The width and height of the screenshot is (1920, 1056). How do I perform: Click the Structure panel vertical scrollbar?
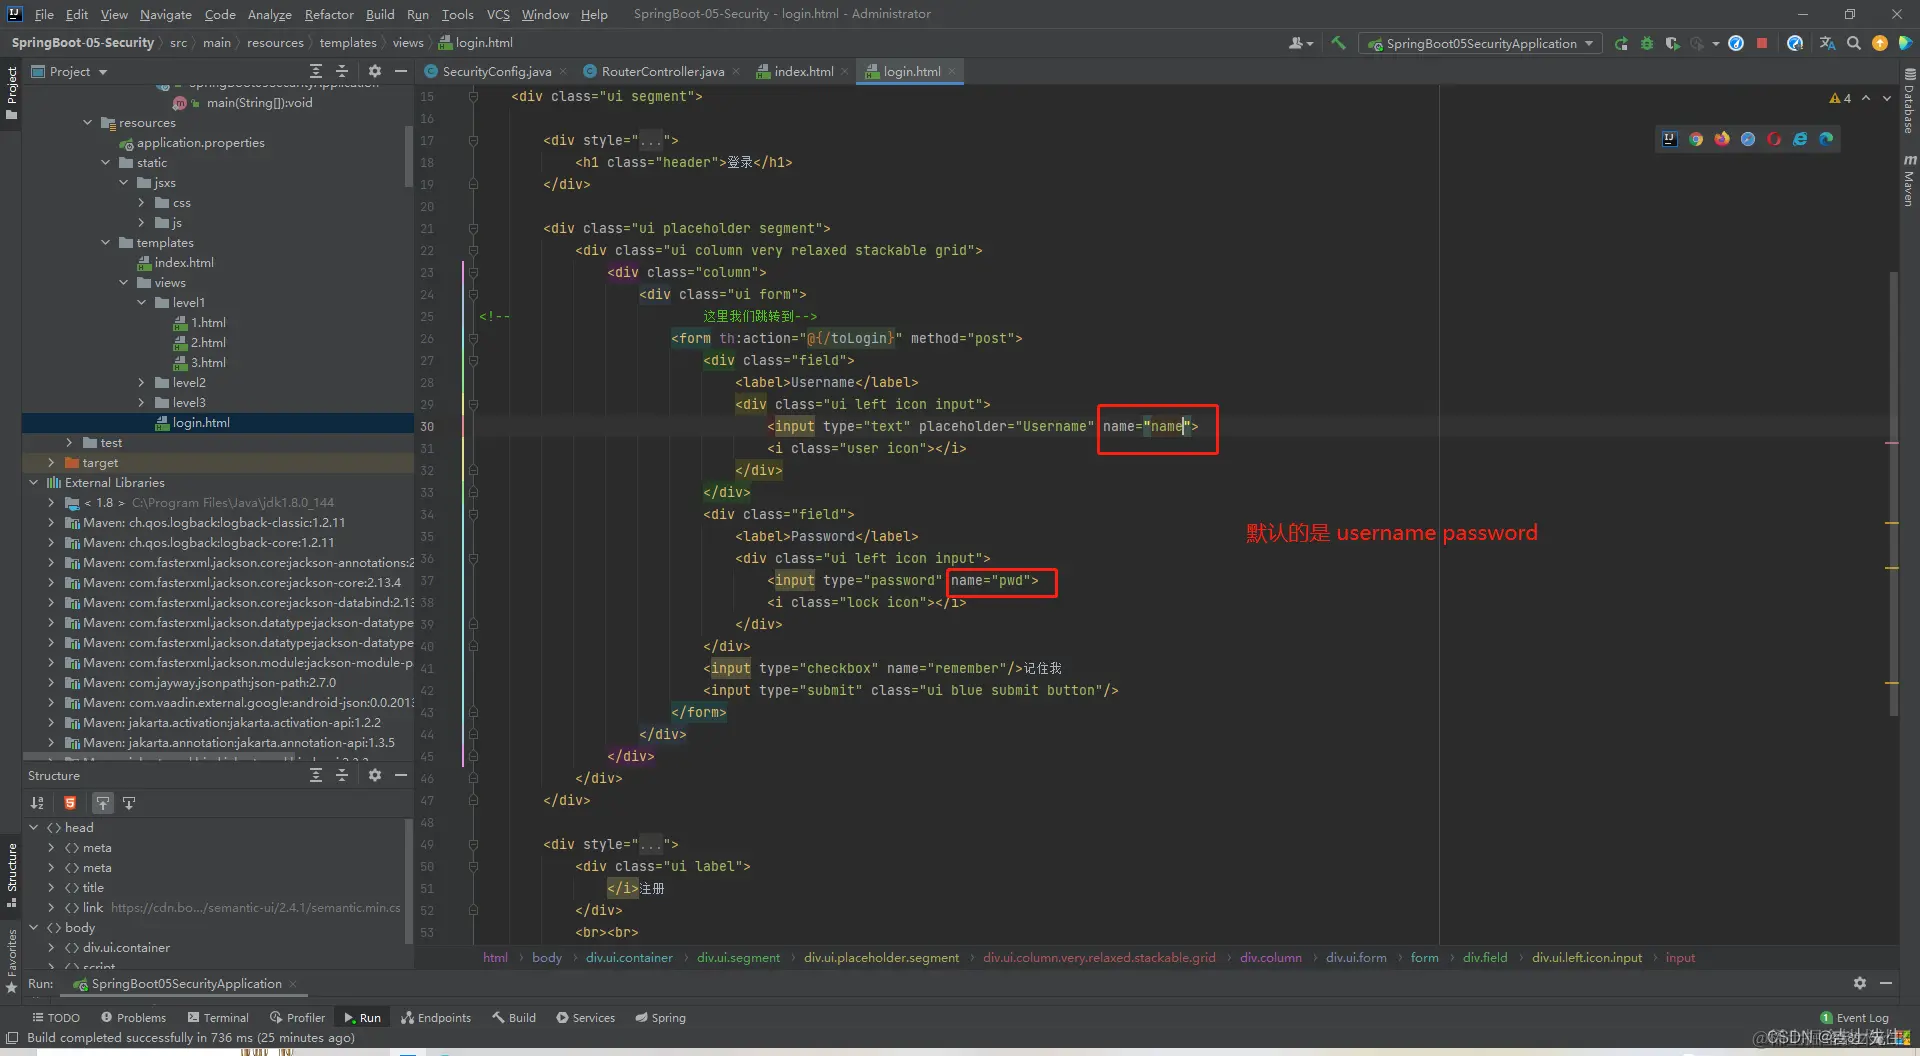[409, 880]
